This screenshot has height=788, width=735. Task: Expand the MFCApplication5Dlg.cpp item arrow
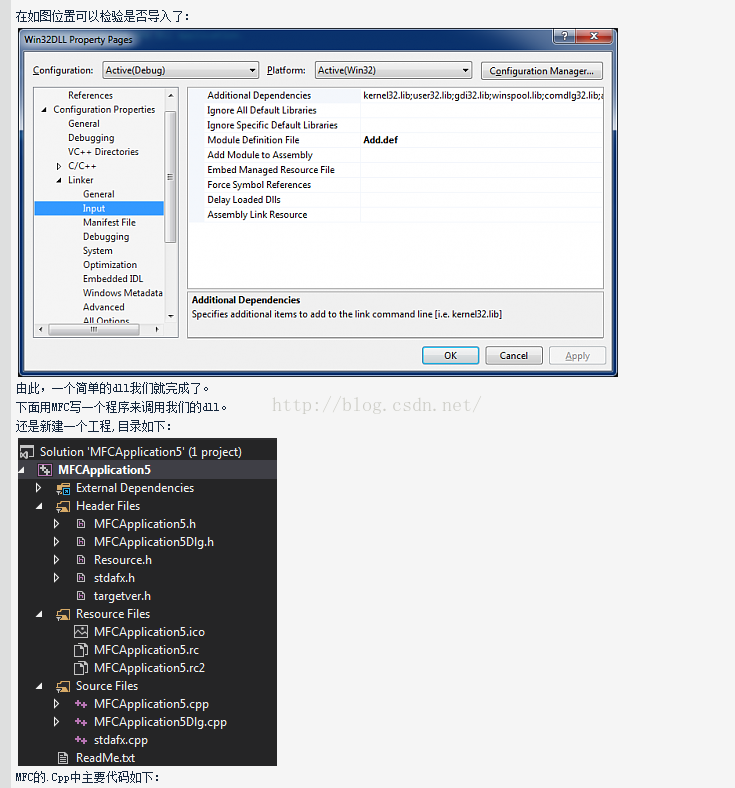coord(56,722)
